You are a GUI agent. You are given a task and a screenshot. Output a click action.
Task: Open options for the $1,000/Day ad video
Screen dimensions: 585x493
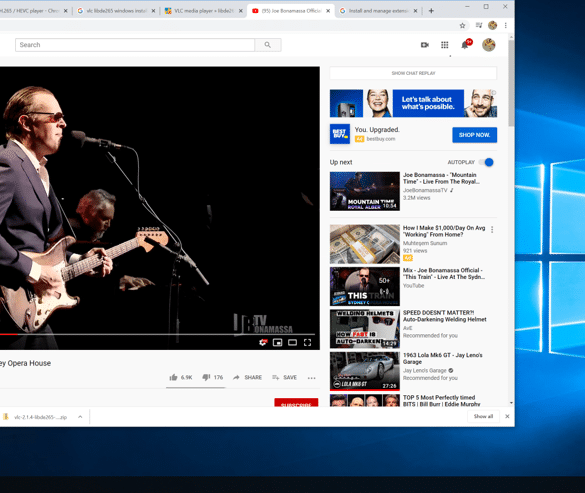pos(492,230)
